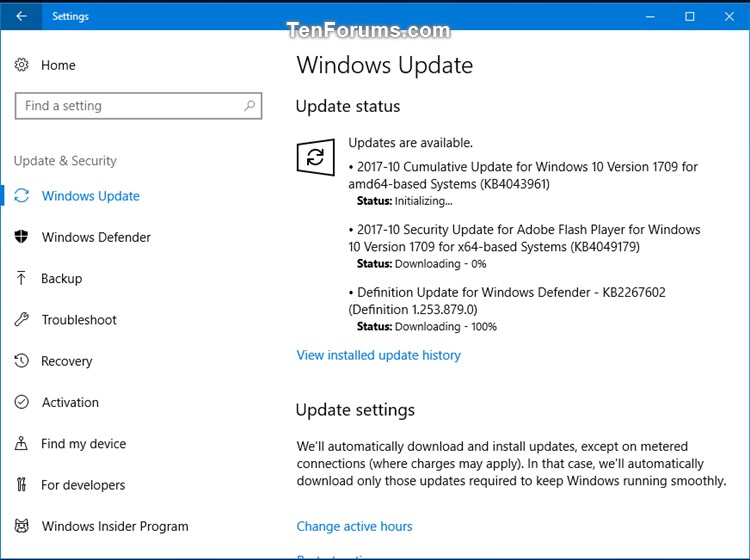The image size is (750, 560).
Task: Minimize the Settings window
Action: click(x=650, y=16)
